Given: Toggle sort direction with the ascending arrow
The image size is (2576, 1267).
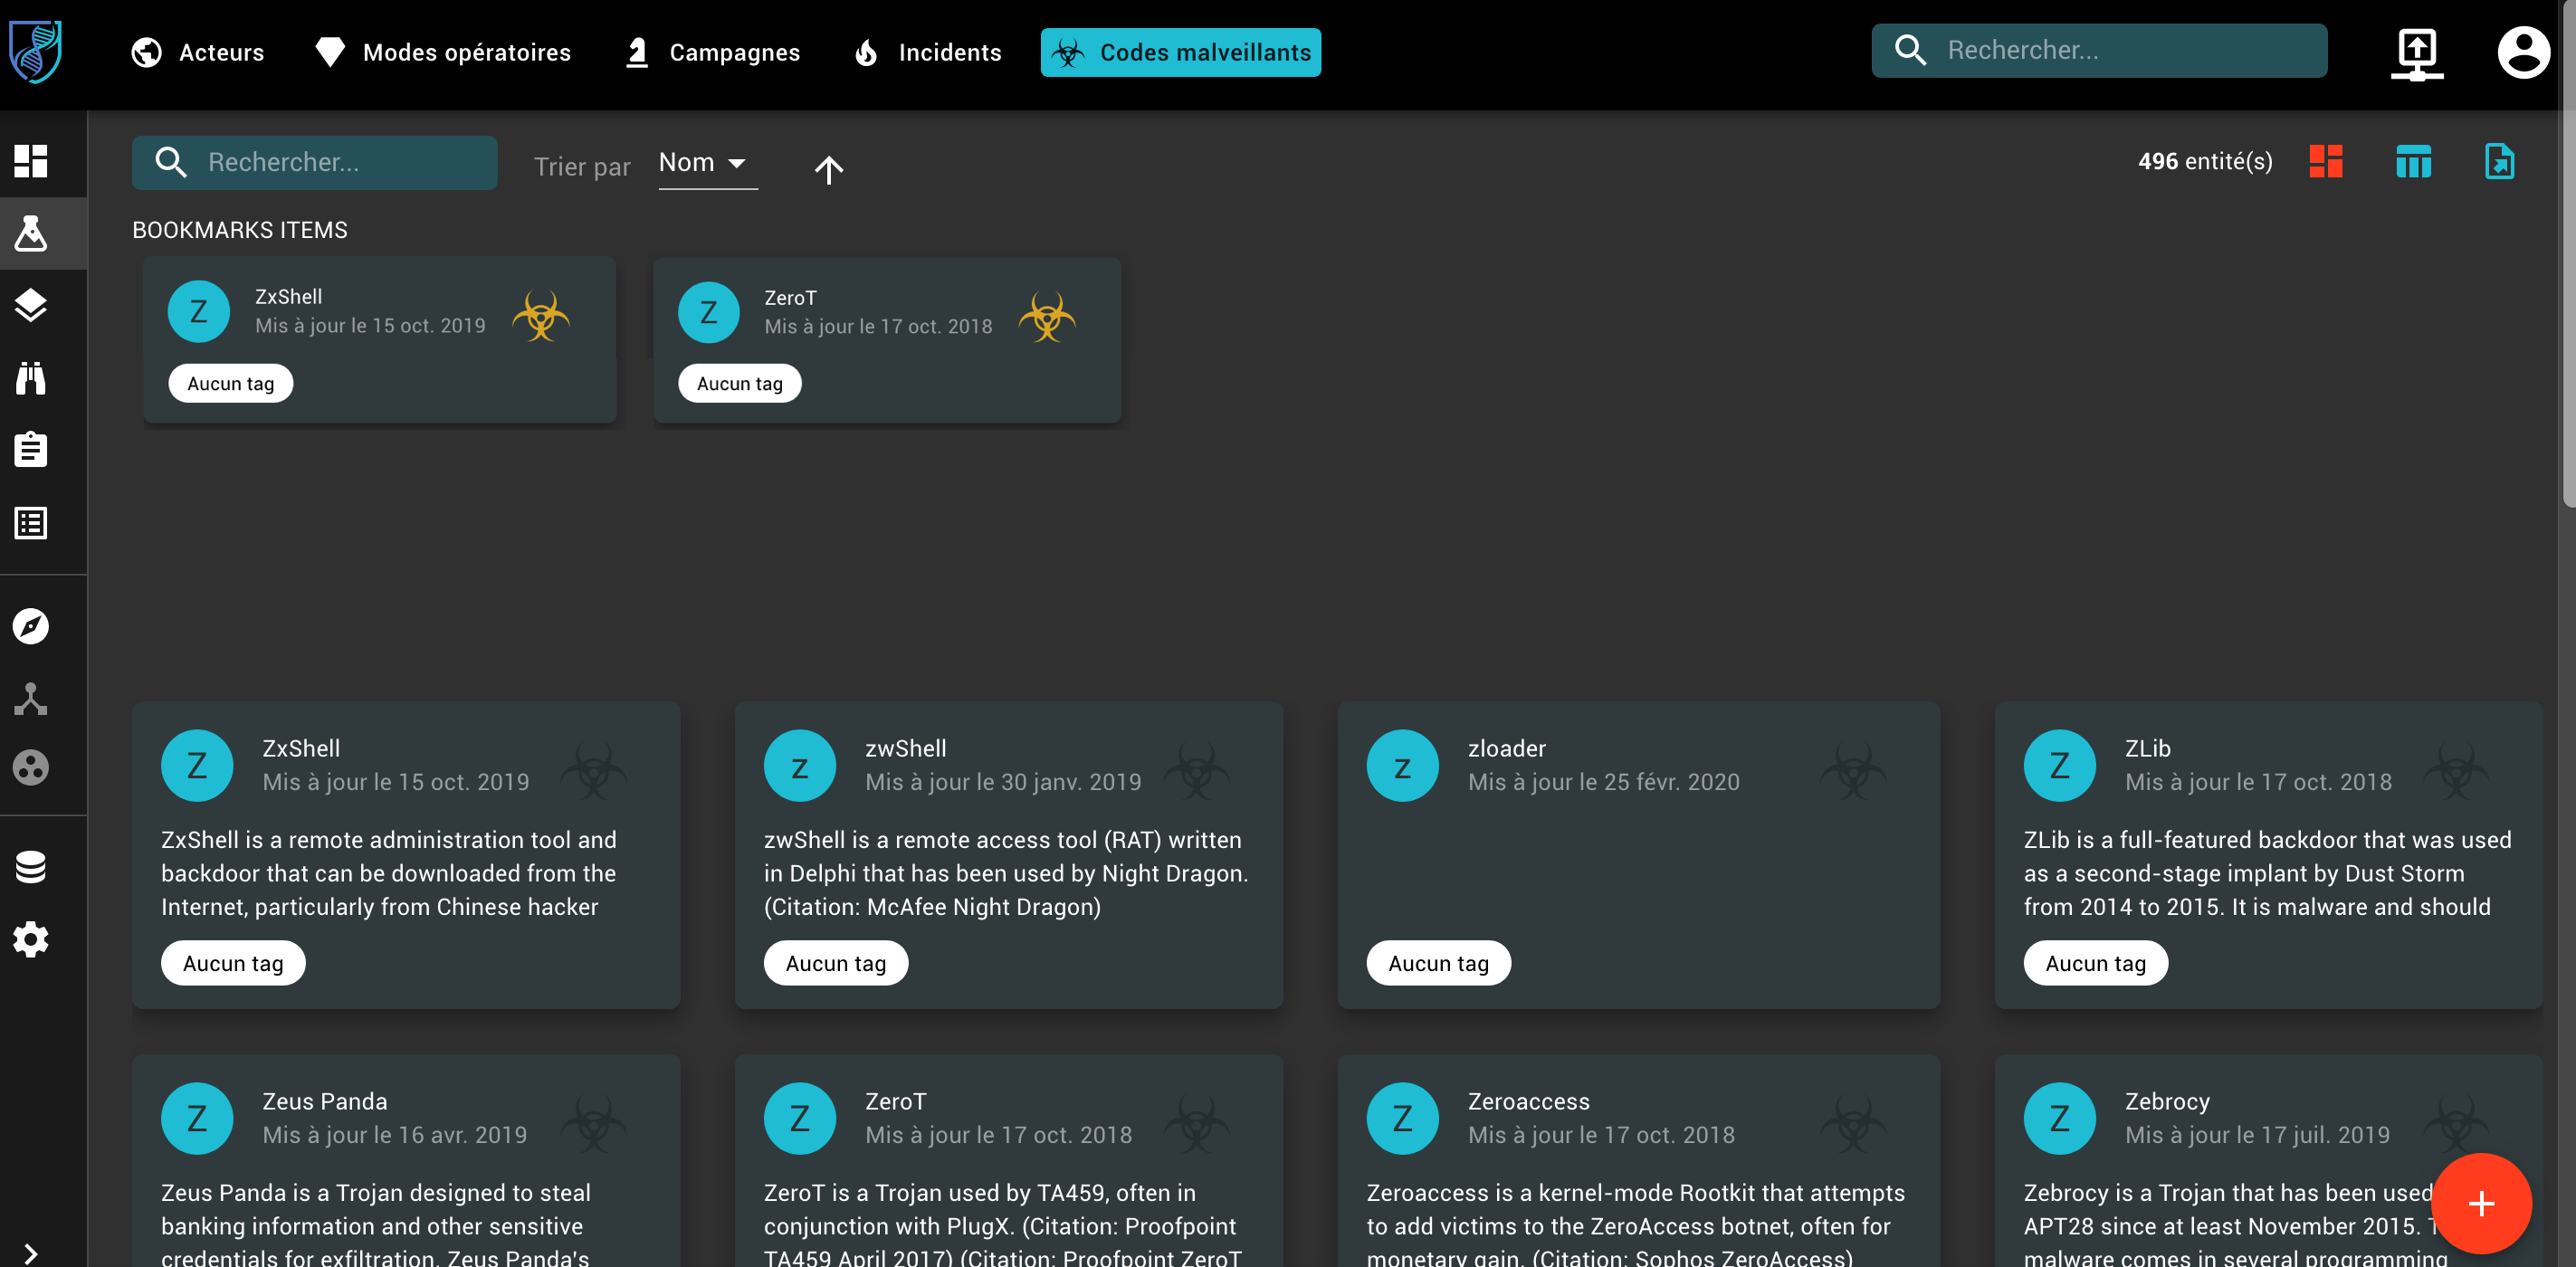Looking at the screenshot, I should 830,169.
